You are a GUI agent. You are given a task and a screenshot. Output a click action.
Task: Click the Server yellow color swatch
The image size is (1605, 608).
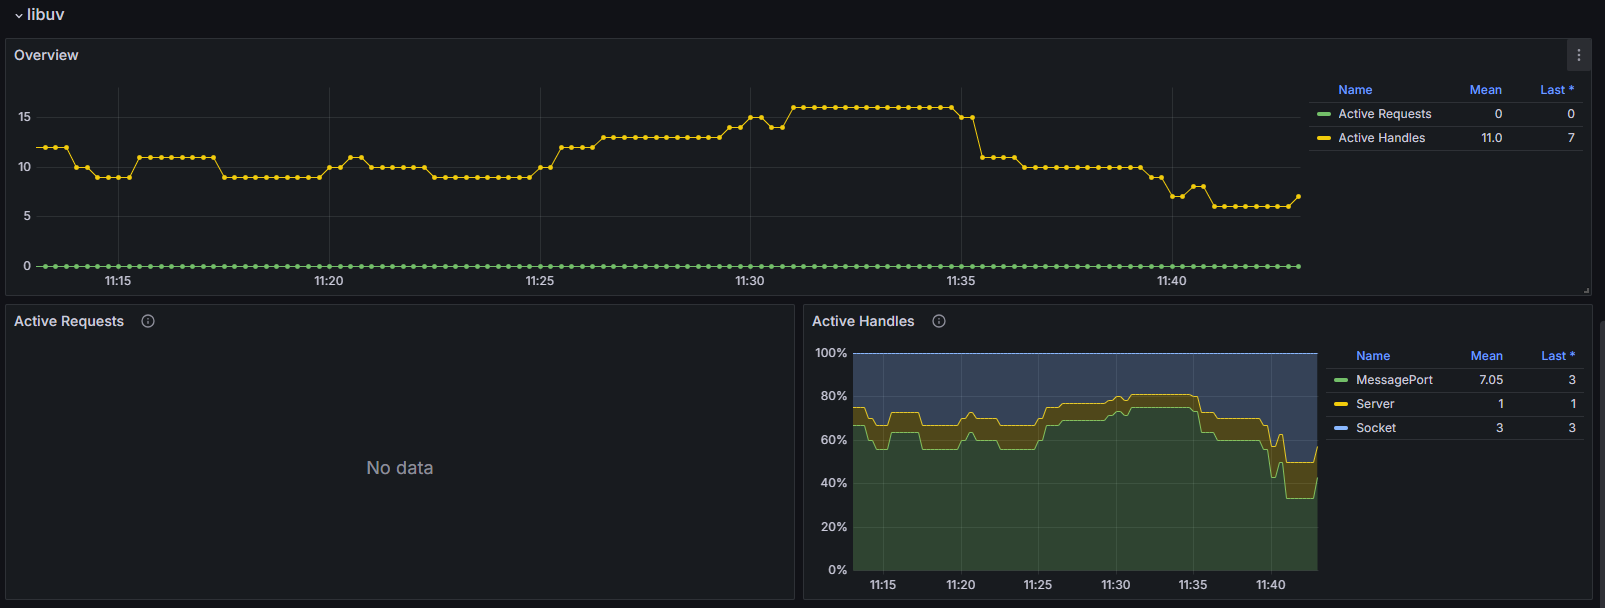(x=1341, y=404)
